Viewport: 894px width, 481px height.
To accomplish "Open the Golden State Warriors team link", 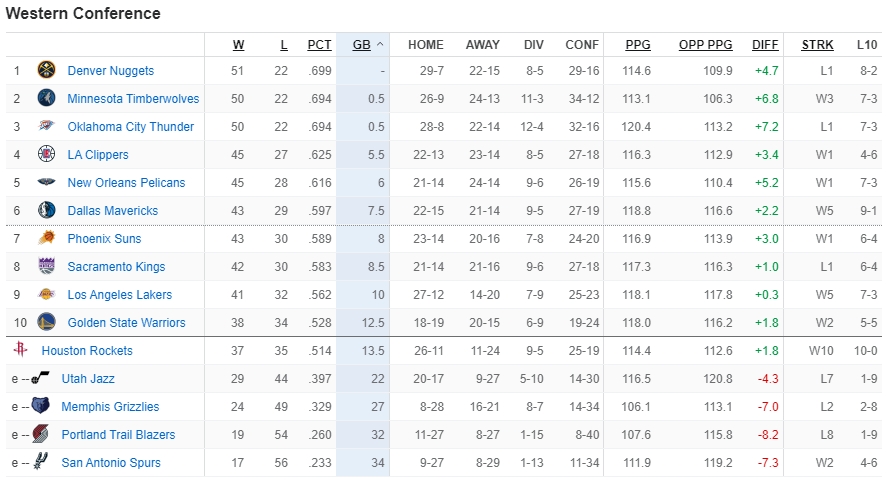I will (126, 323).
